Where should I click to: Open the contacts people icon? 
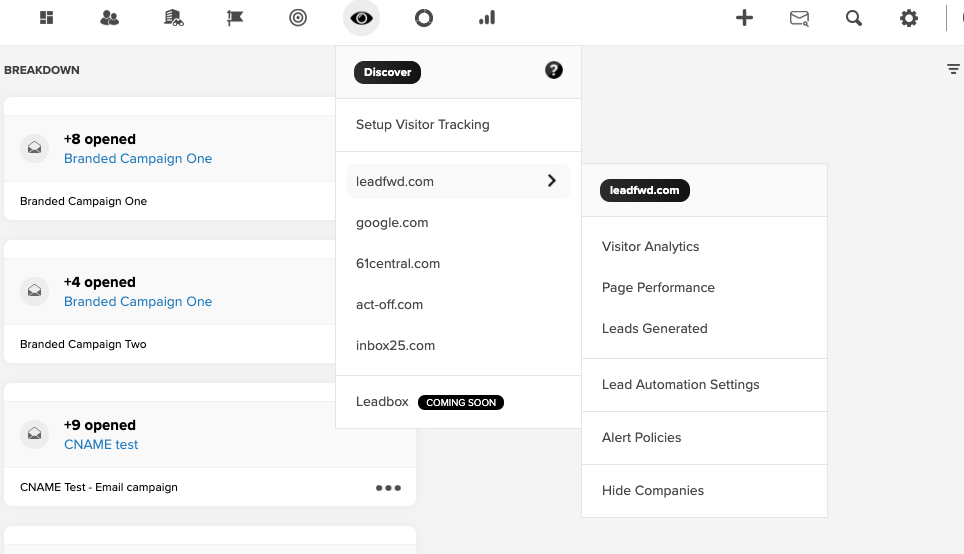109,18
